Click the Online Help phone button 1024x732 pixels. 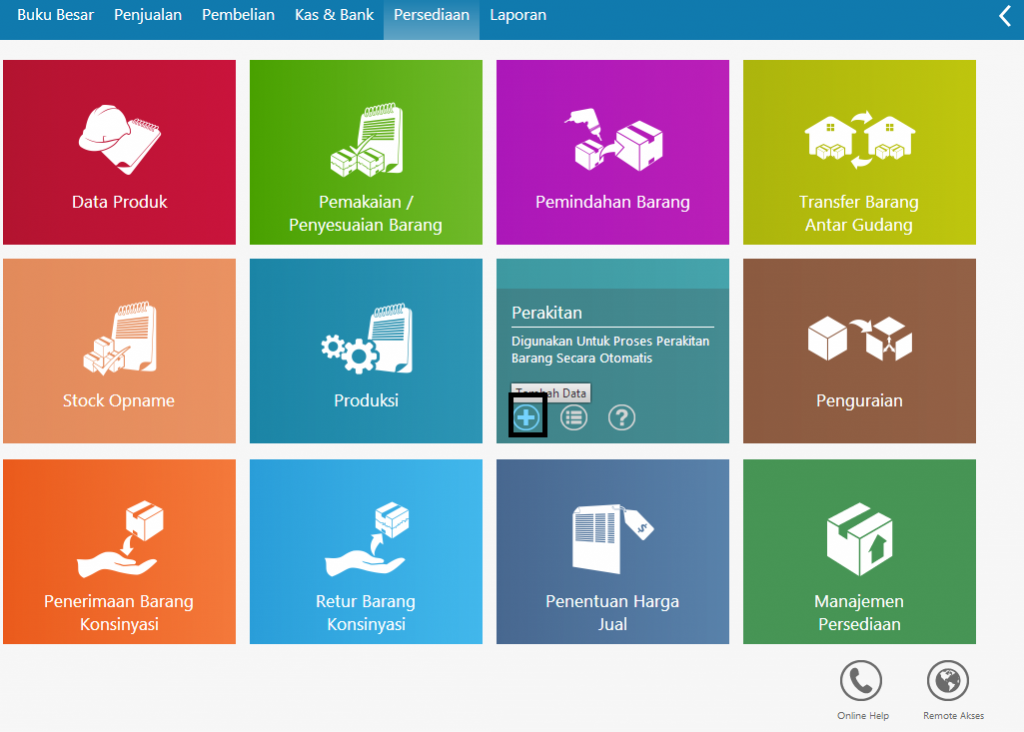(x=861, y=682)
